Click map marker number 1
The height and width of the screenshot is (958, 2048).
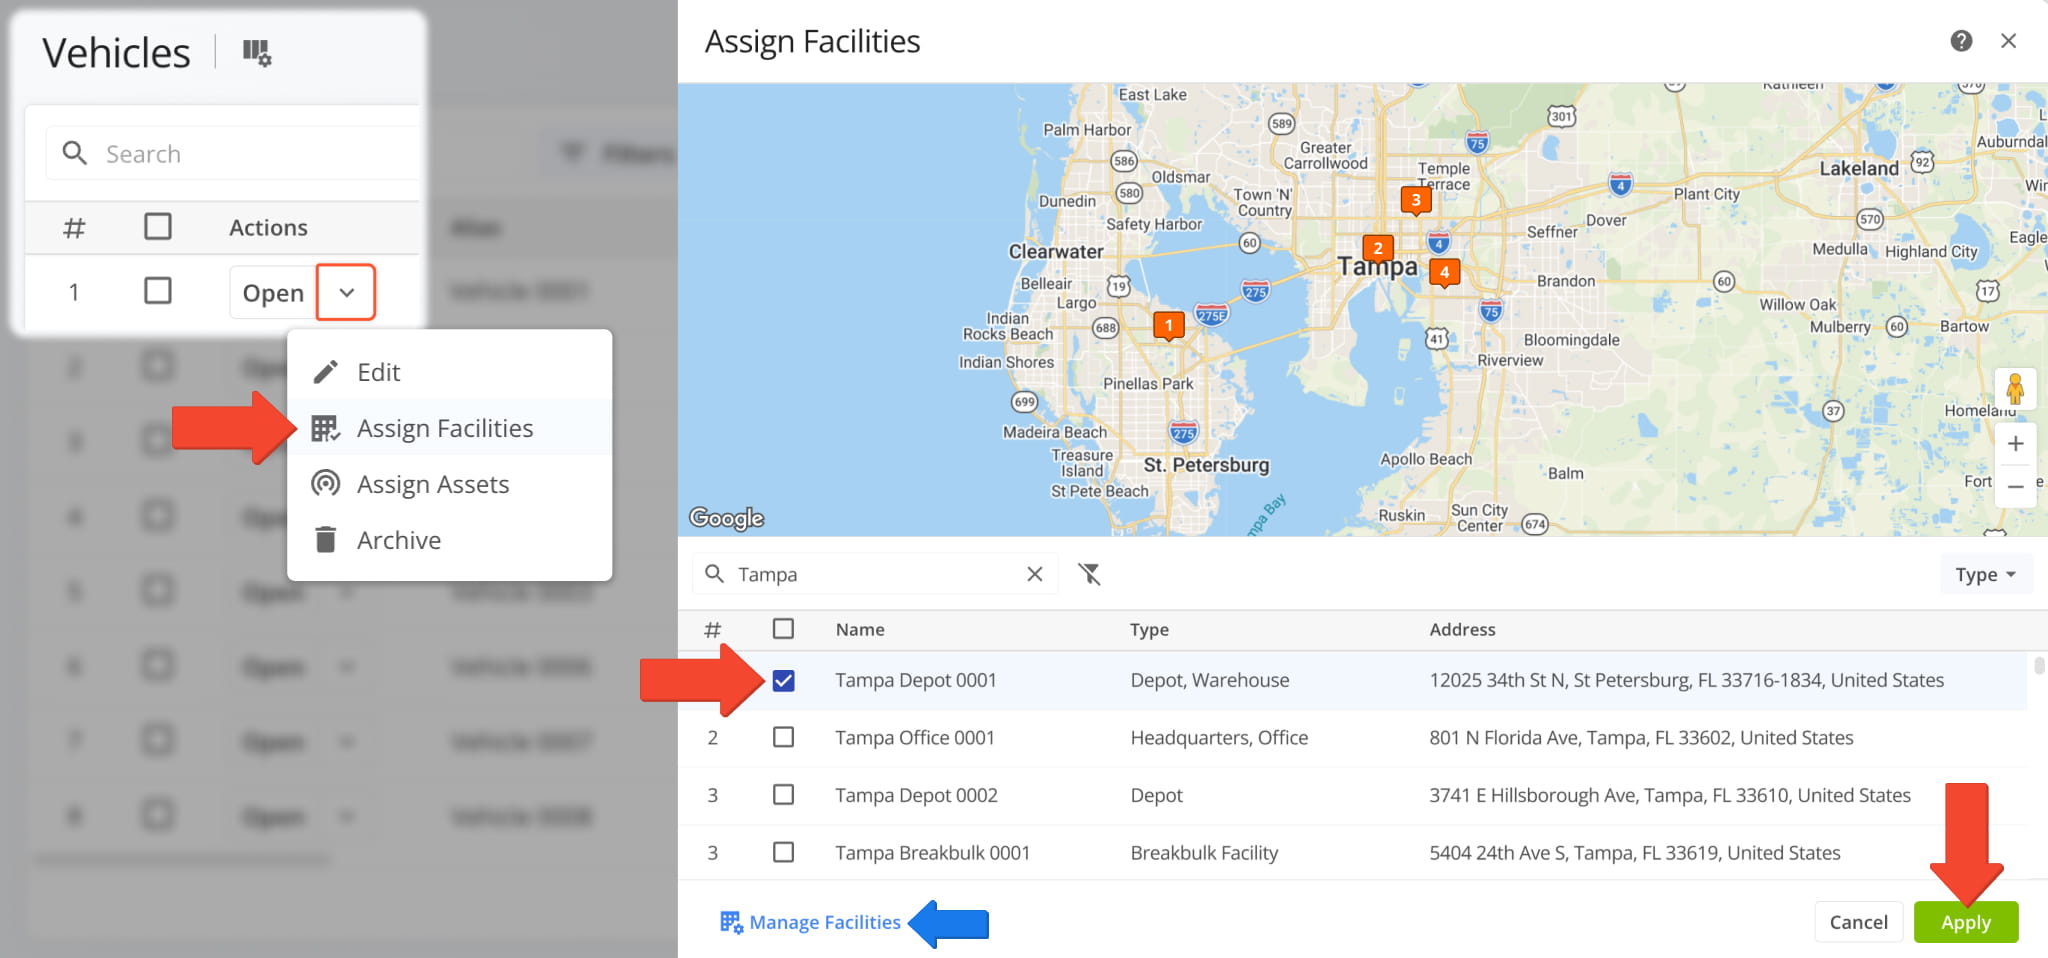click(x=1168, y=326)
